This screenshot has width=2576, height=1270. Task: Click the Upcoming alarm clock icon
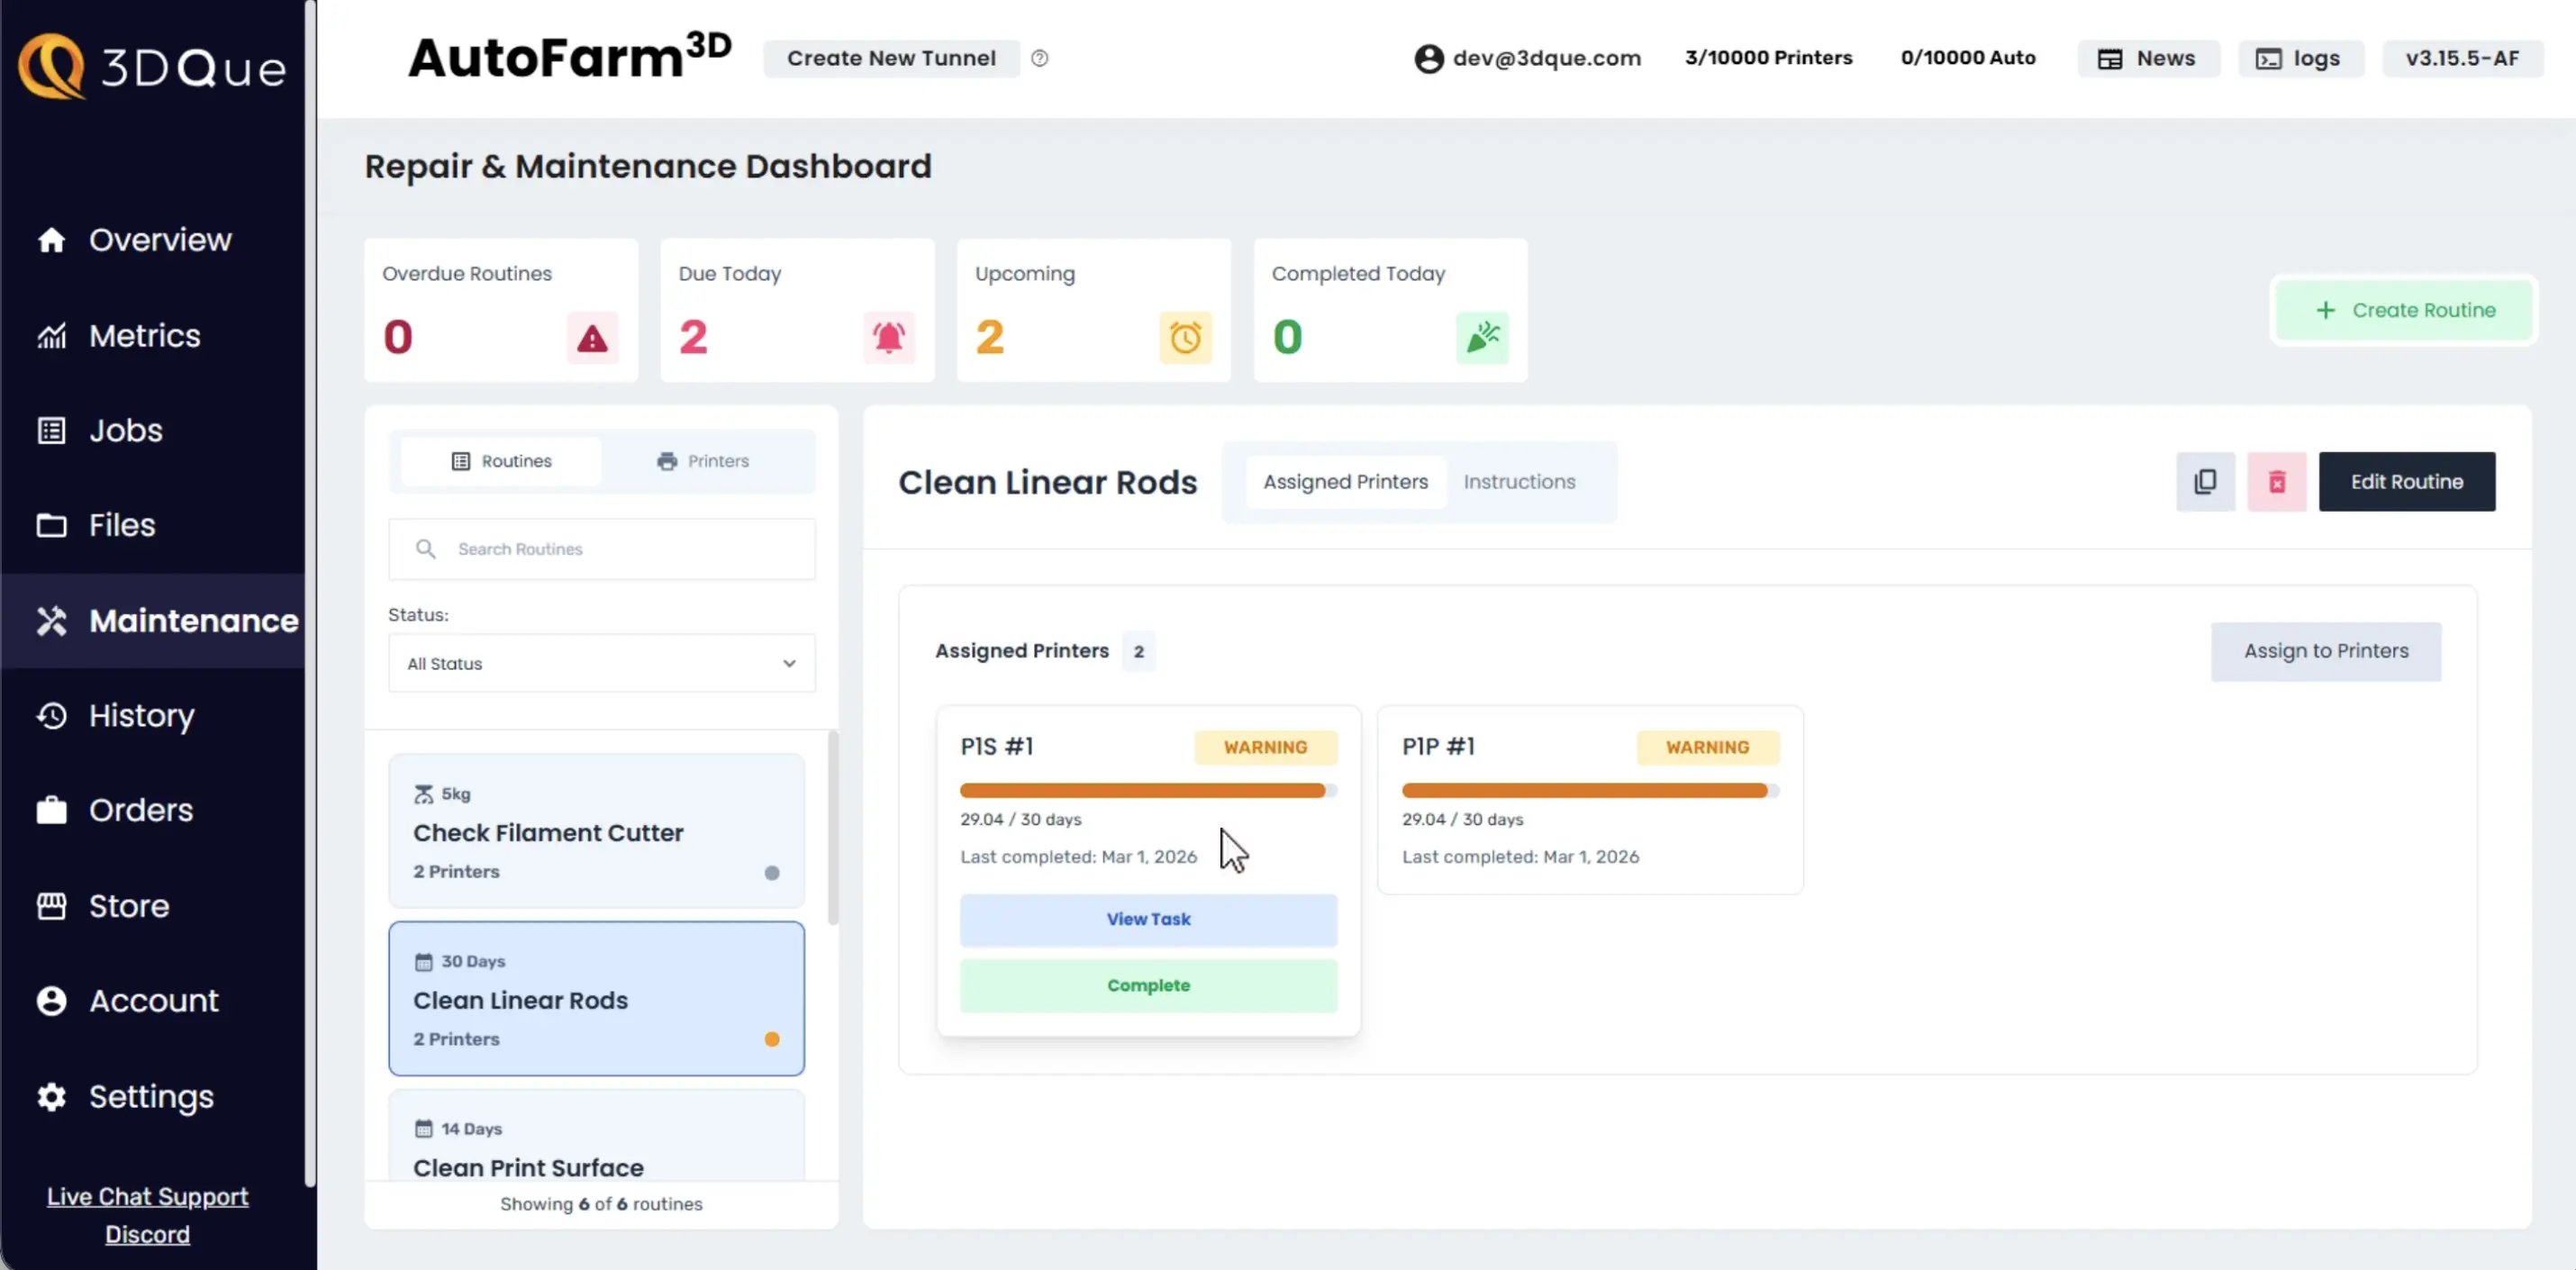[x=1185, y=338]
